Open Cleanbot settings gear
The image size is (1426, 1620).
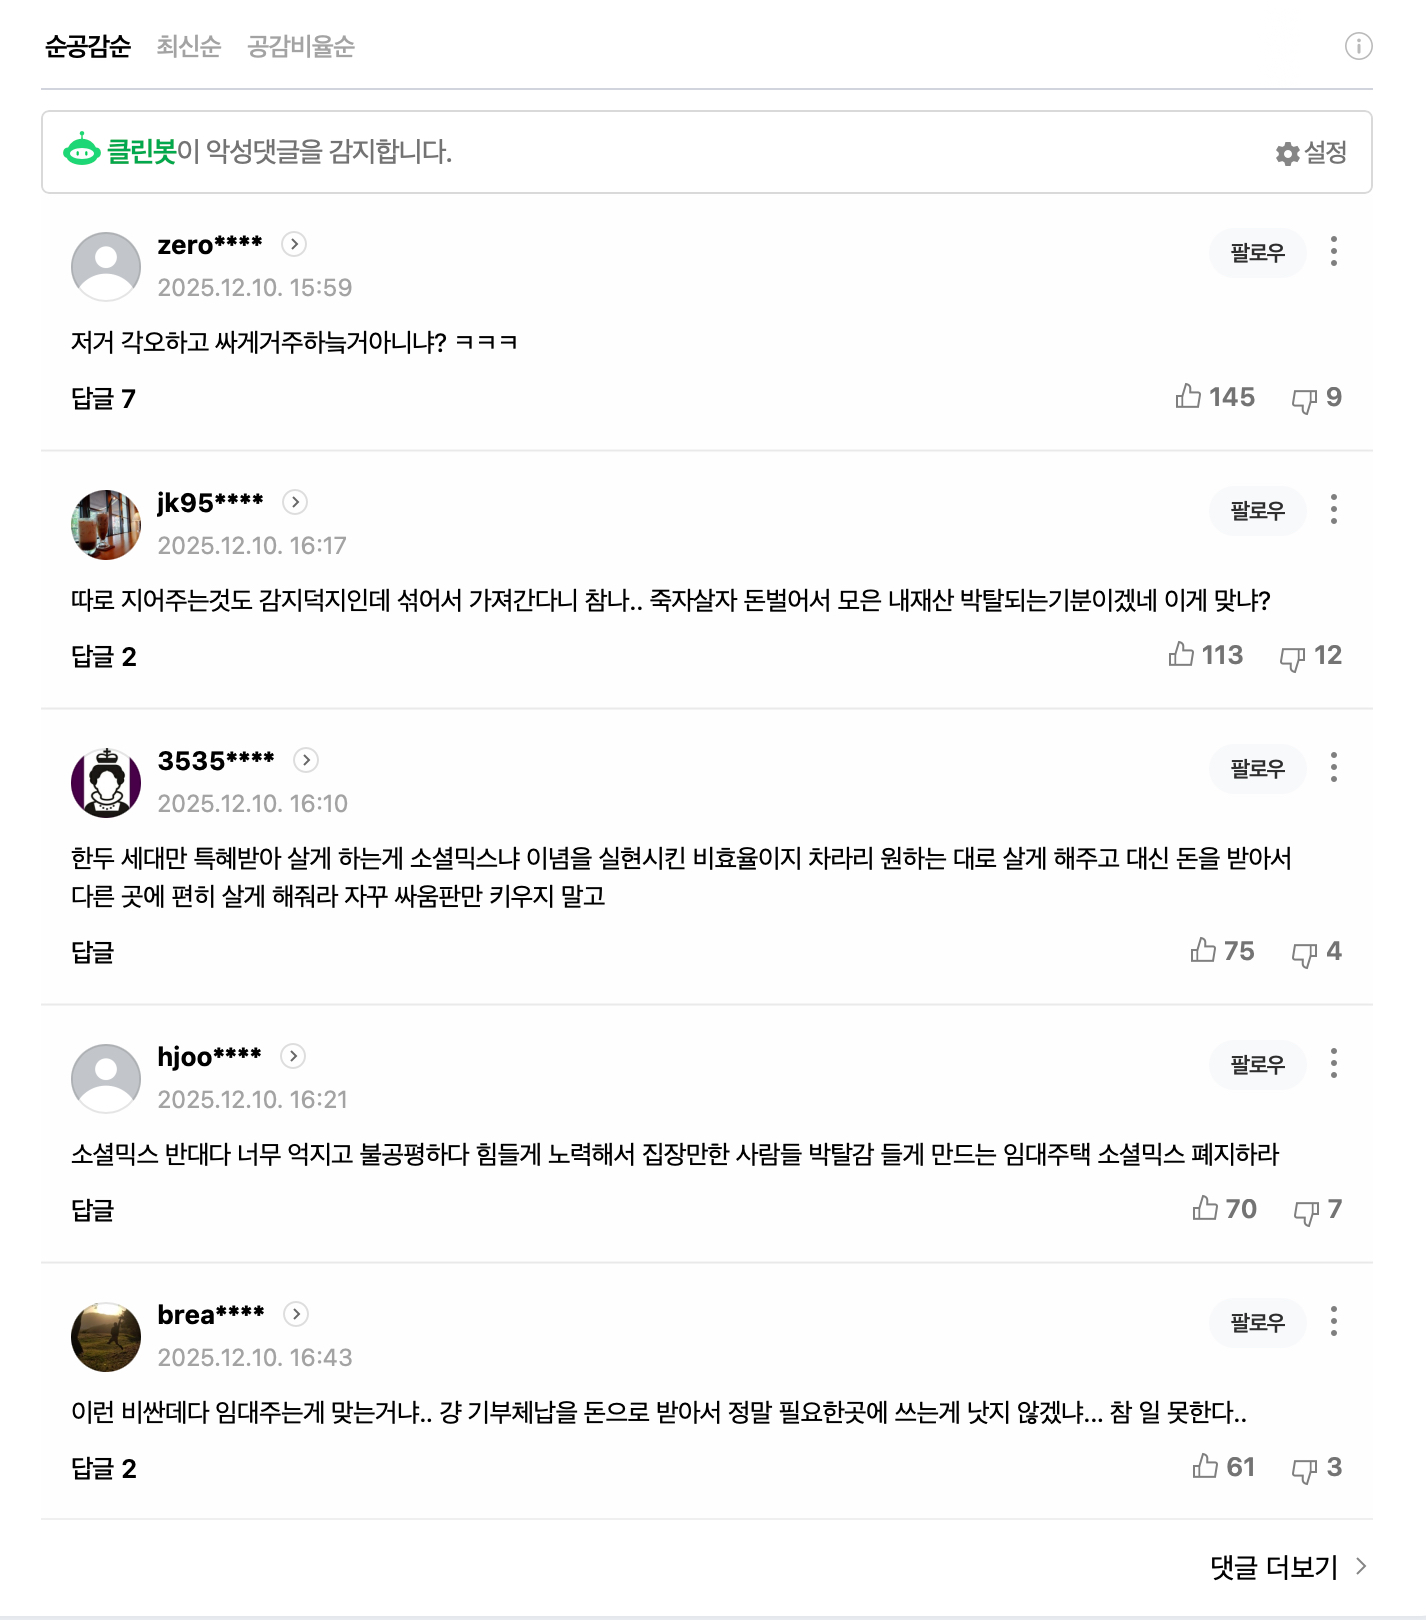coord(1311,153)
